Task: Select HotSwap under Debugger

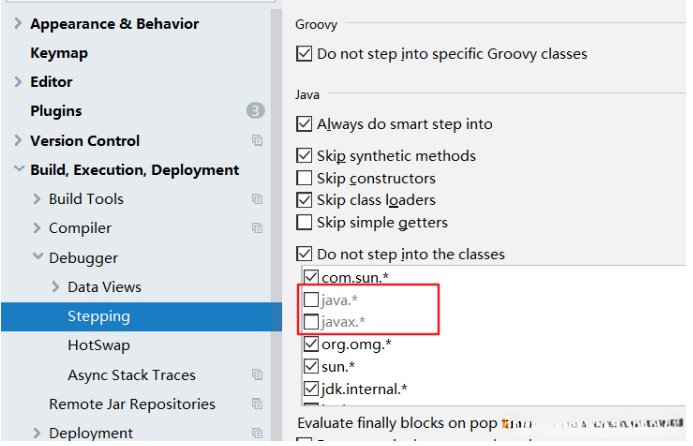Action: click(97, 345)
